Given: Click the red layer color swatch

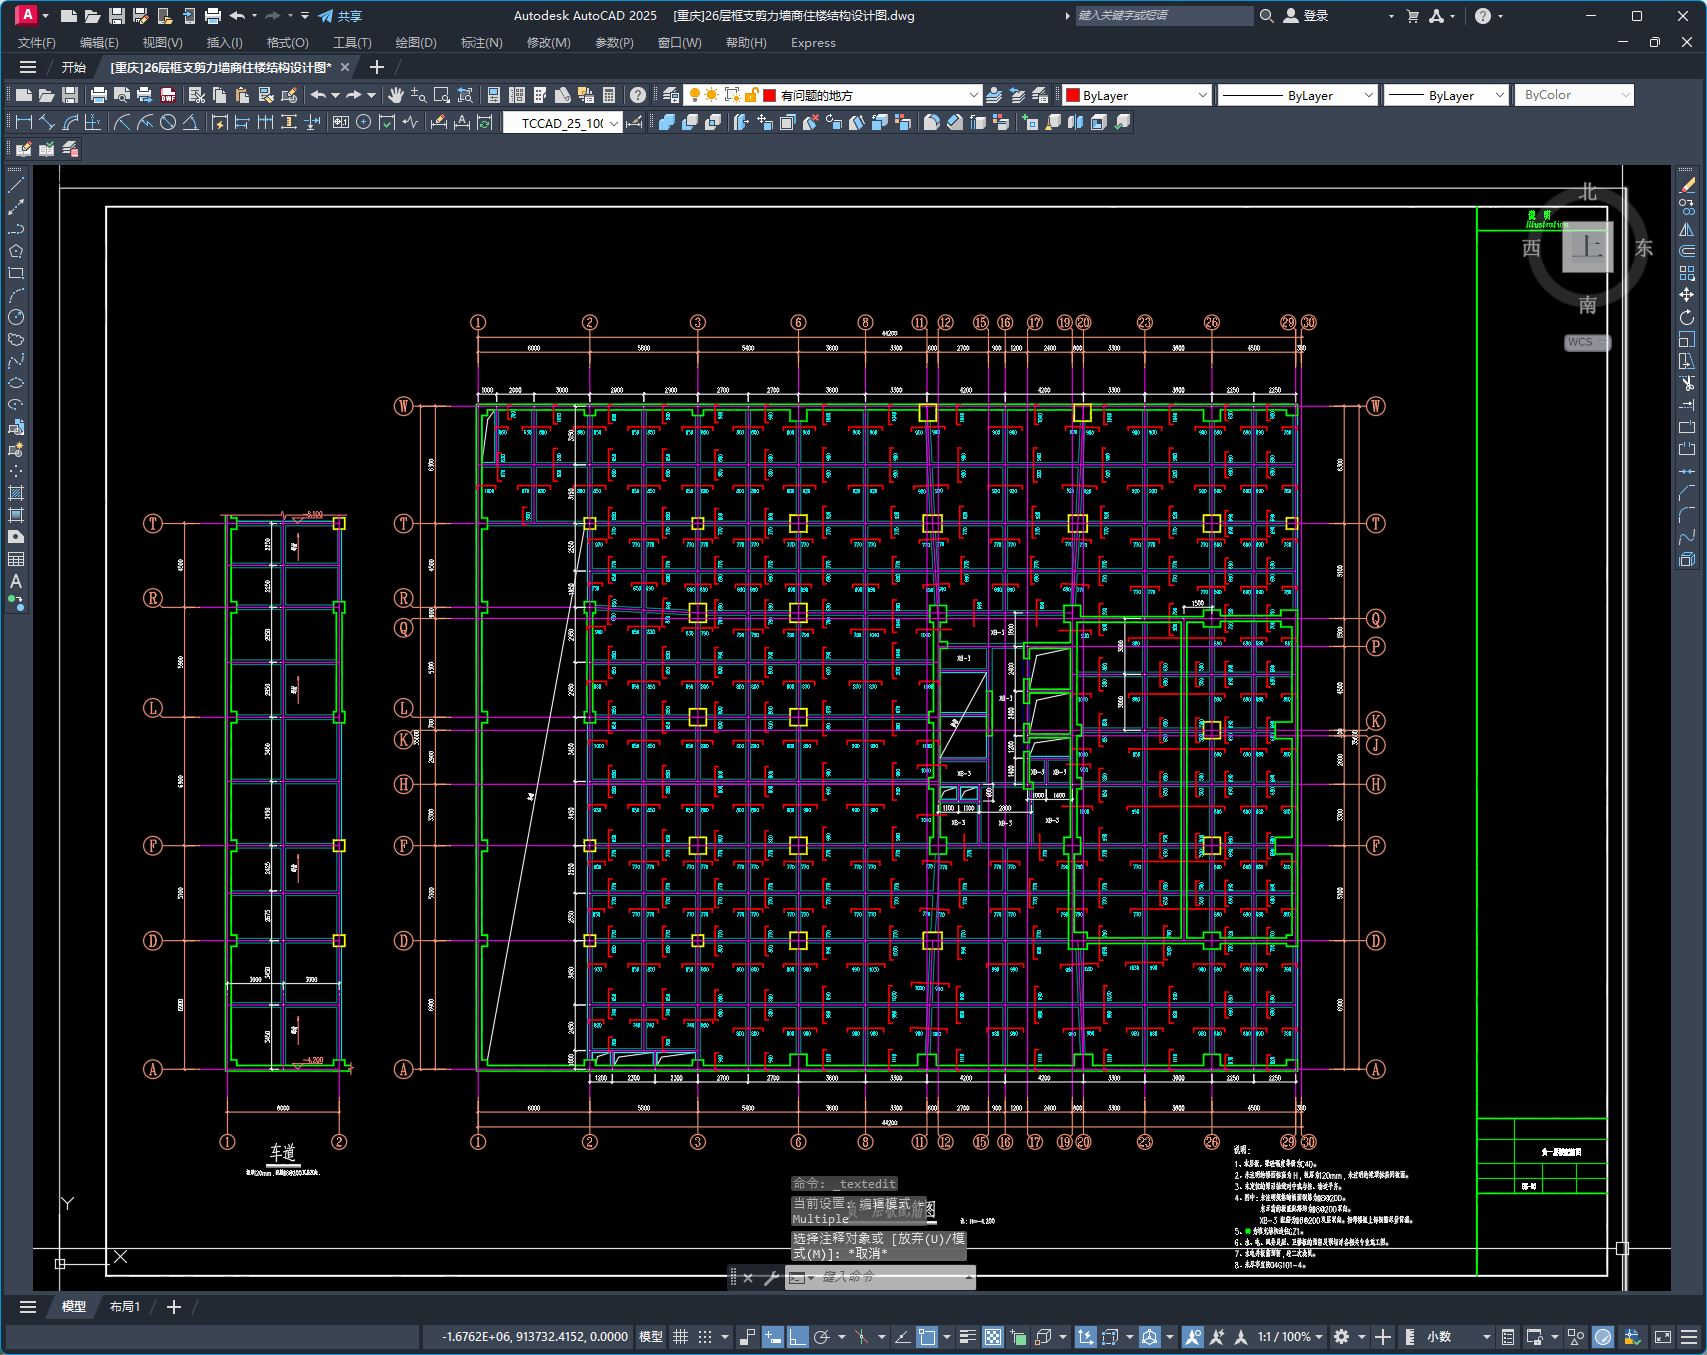Looking at the screenshot, I should tap(769, 95).
